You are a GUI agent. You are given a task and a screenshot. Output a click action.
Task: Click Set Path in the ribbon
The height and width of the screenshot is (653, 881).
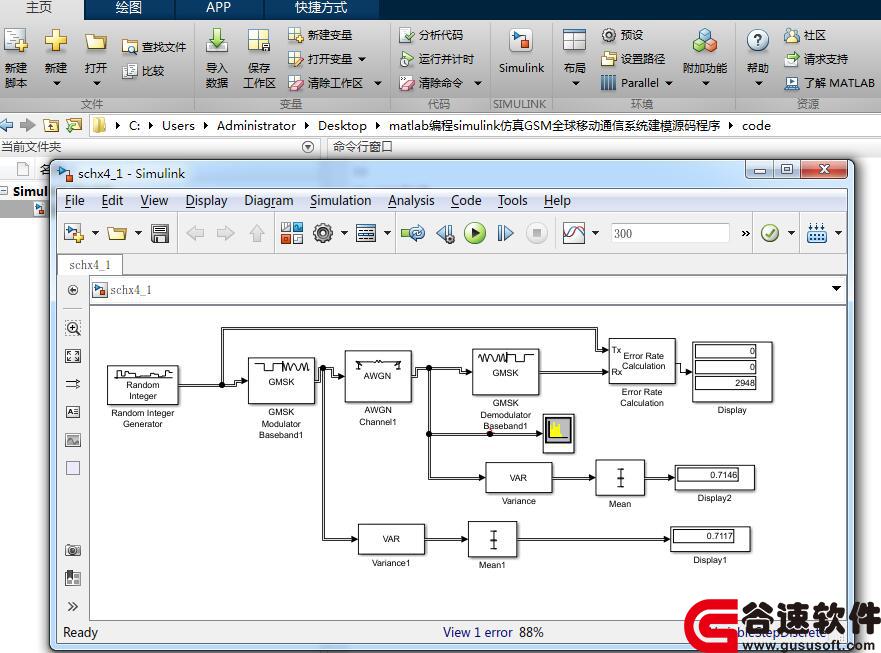(633, 58)
